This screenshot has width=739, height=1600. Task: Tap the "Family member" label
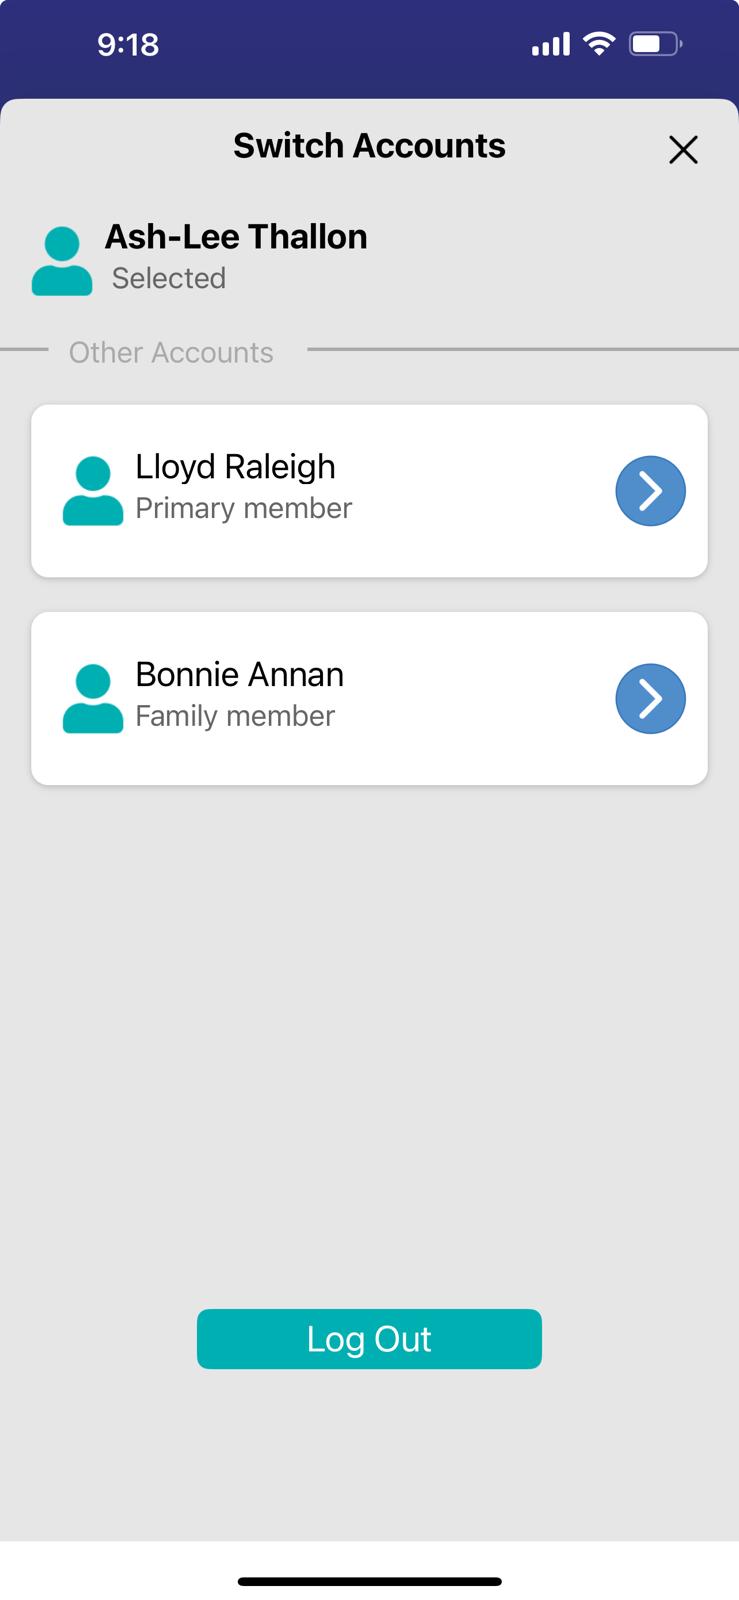[x=235, y=717]
